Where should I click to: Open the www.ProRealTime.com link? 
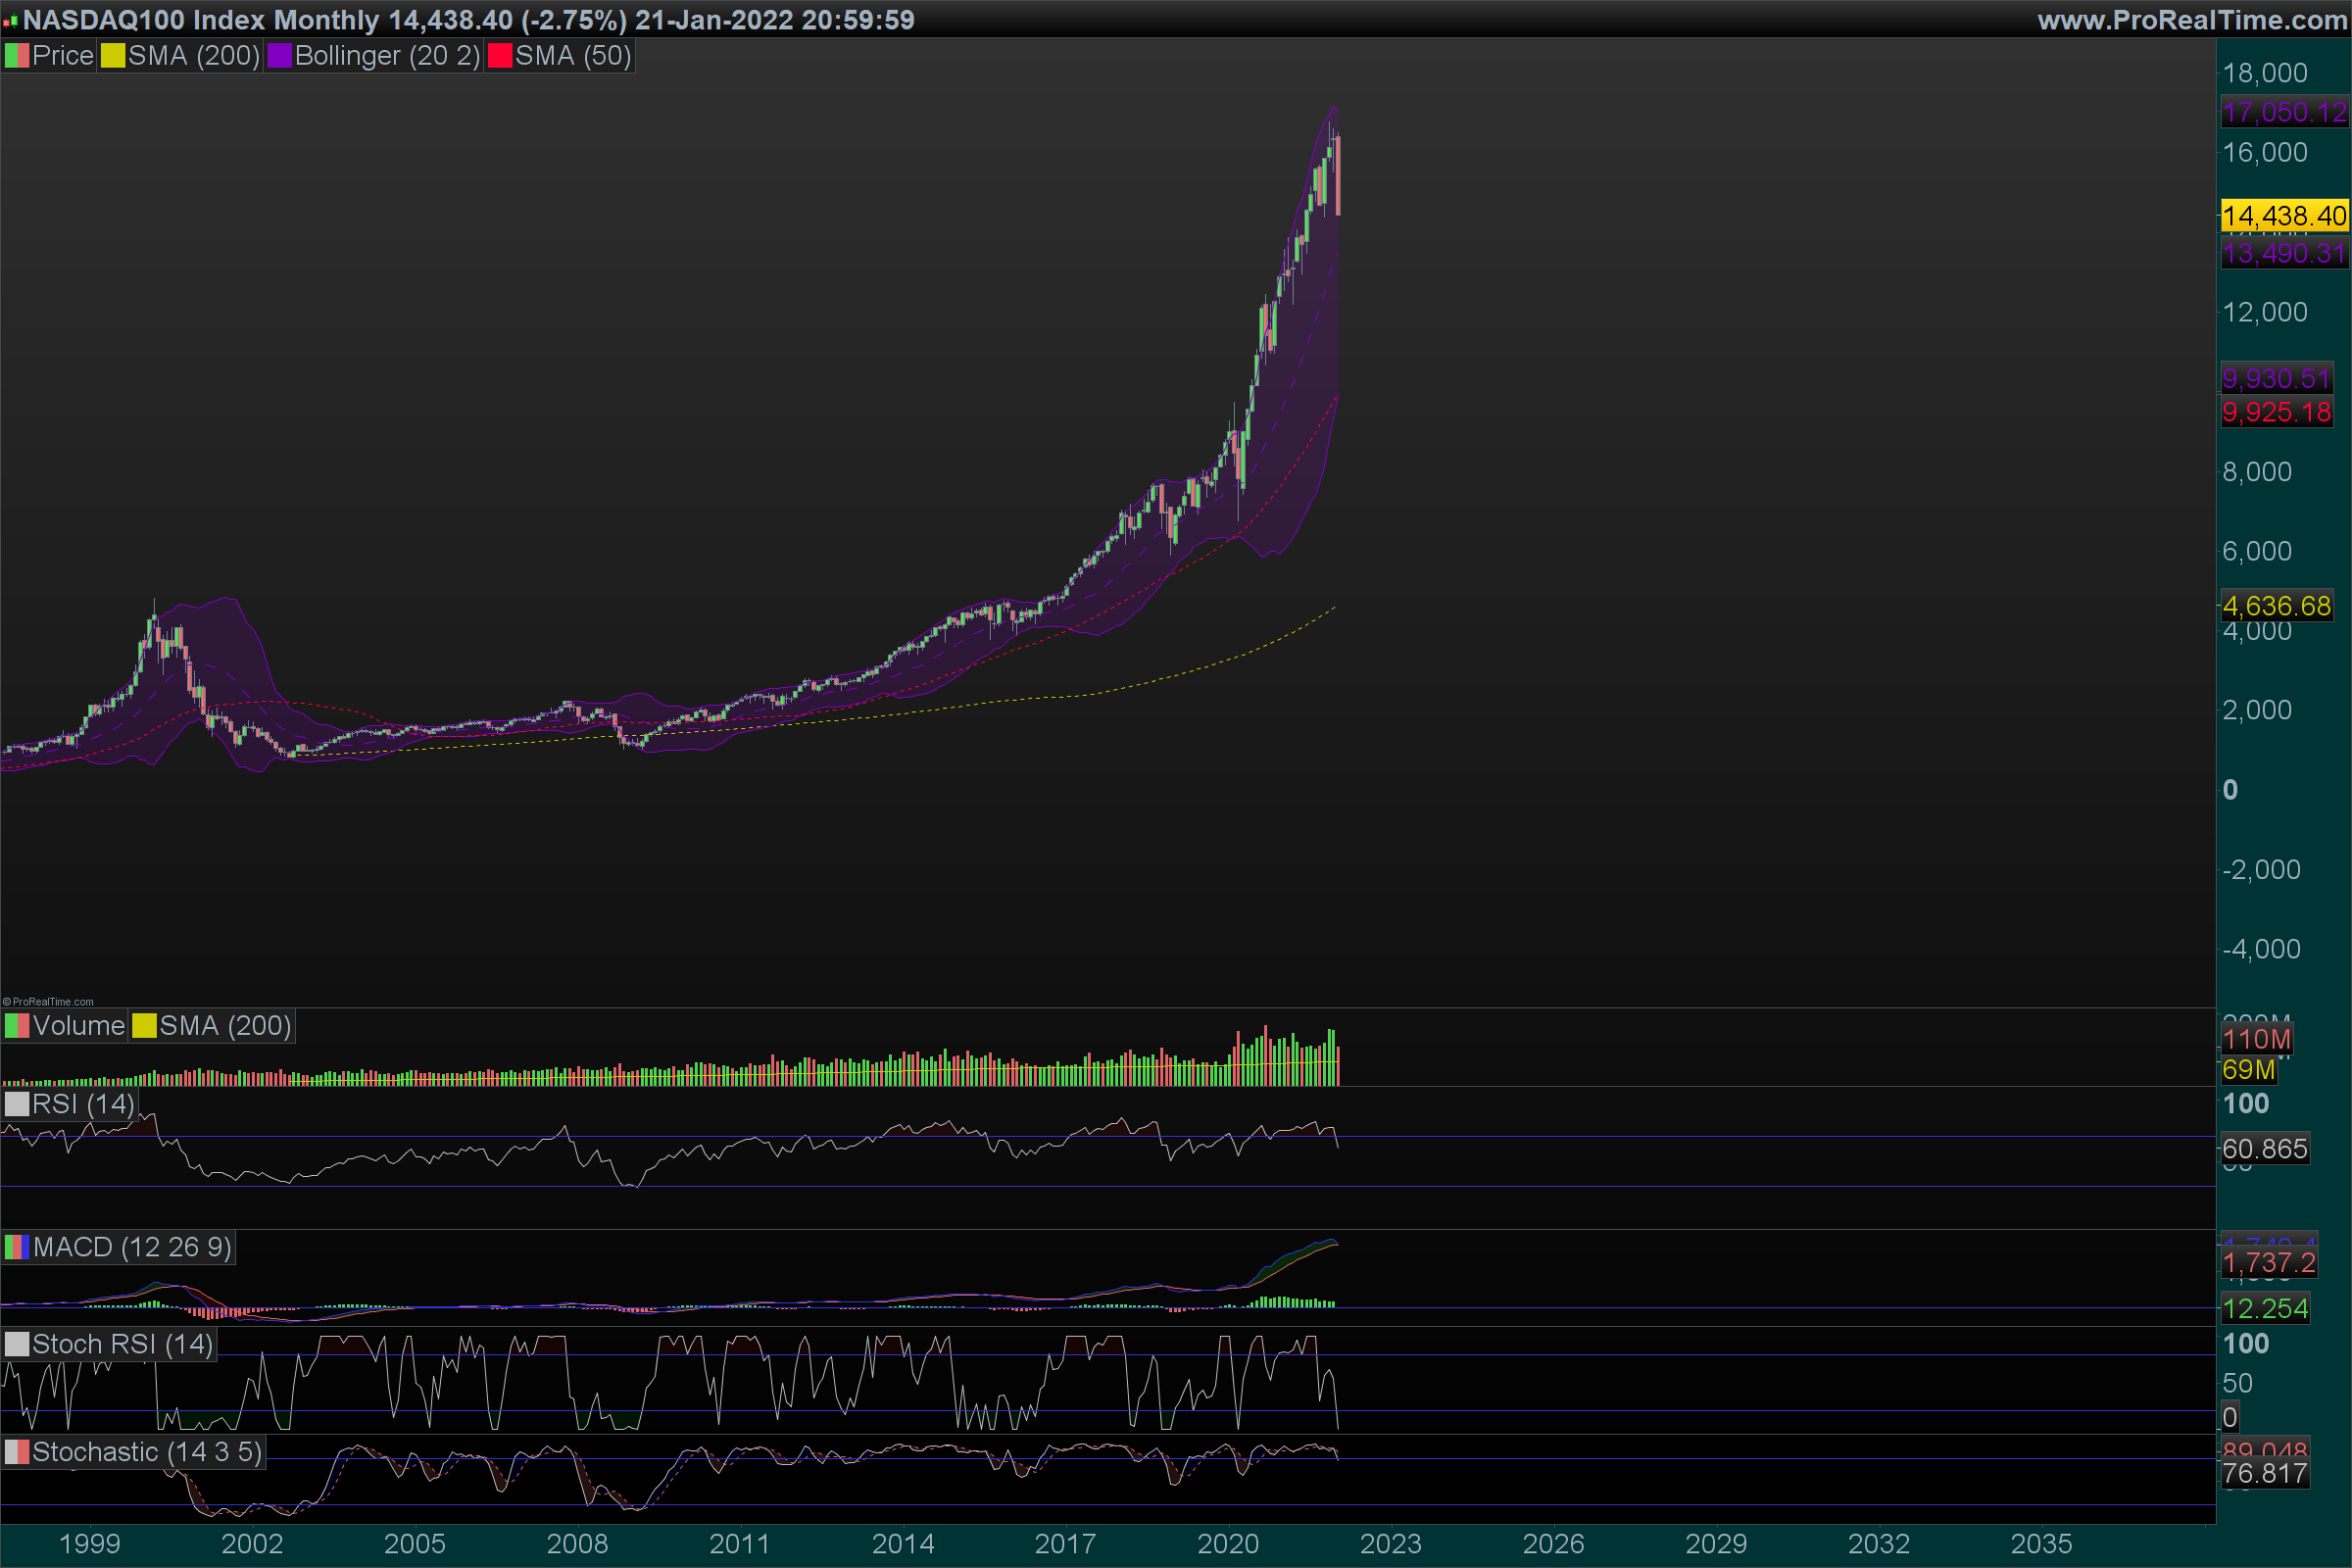point(2191,20)
